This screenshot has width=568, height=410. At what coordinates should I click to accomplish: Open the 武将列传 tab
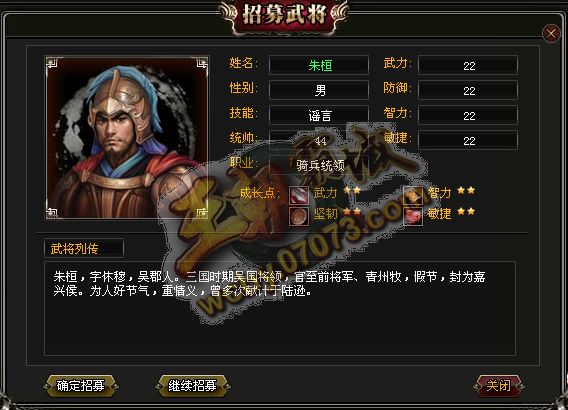pyautogui.click(x=84, y=248)
